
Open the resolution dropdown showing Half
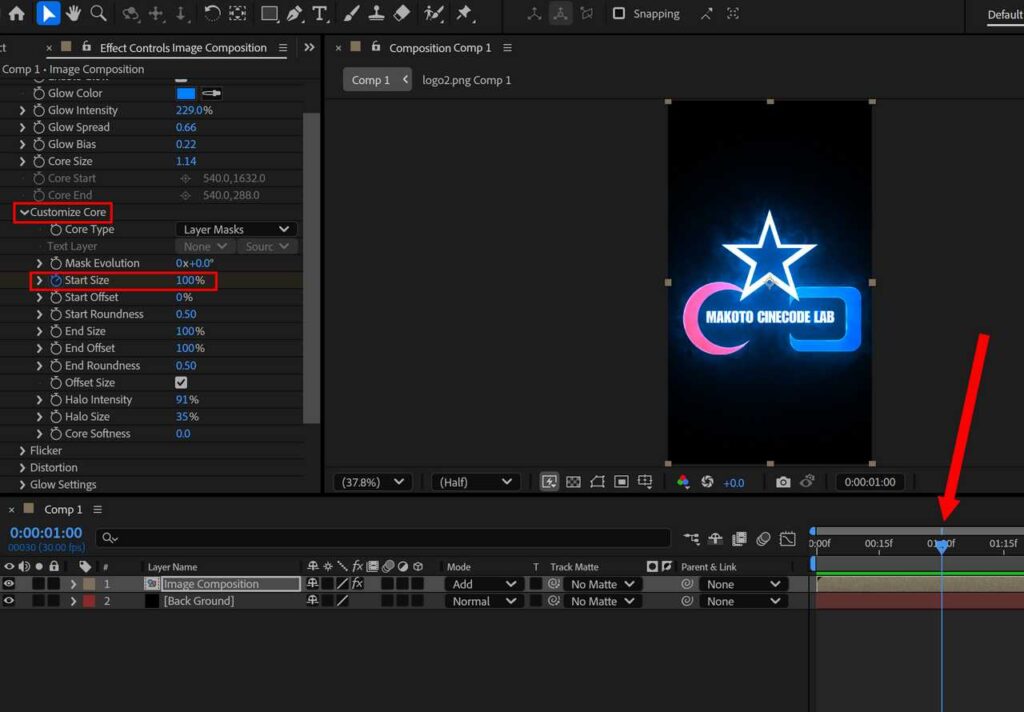(475, 482)
